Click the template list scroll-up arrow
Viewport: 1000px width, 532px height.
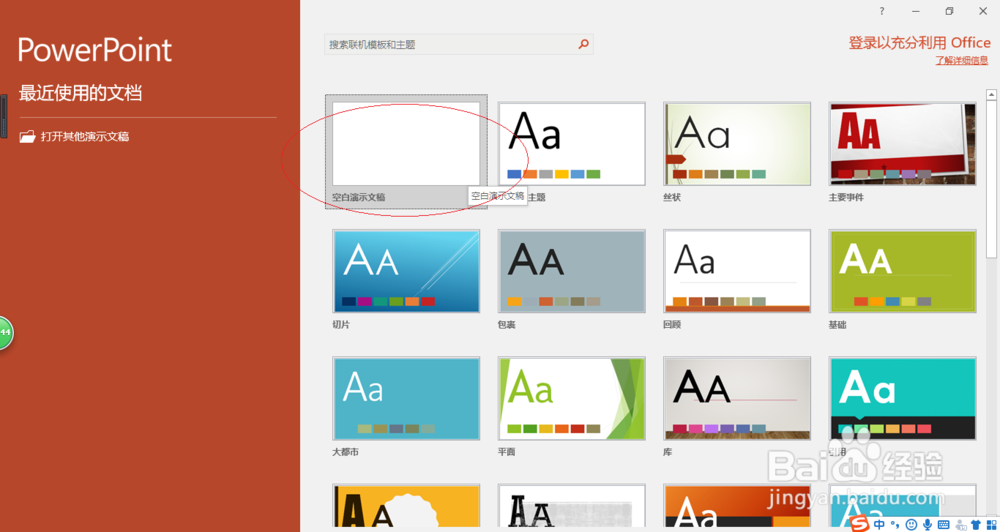(x=992, y=95)
